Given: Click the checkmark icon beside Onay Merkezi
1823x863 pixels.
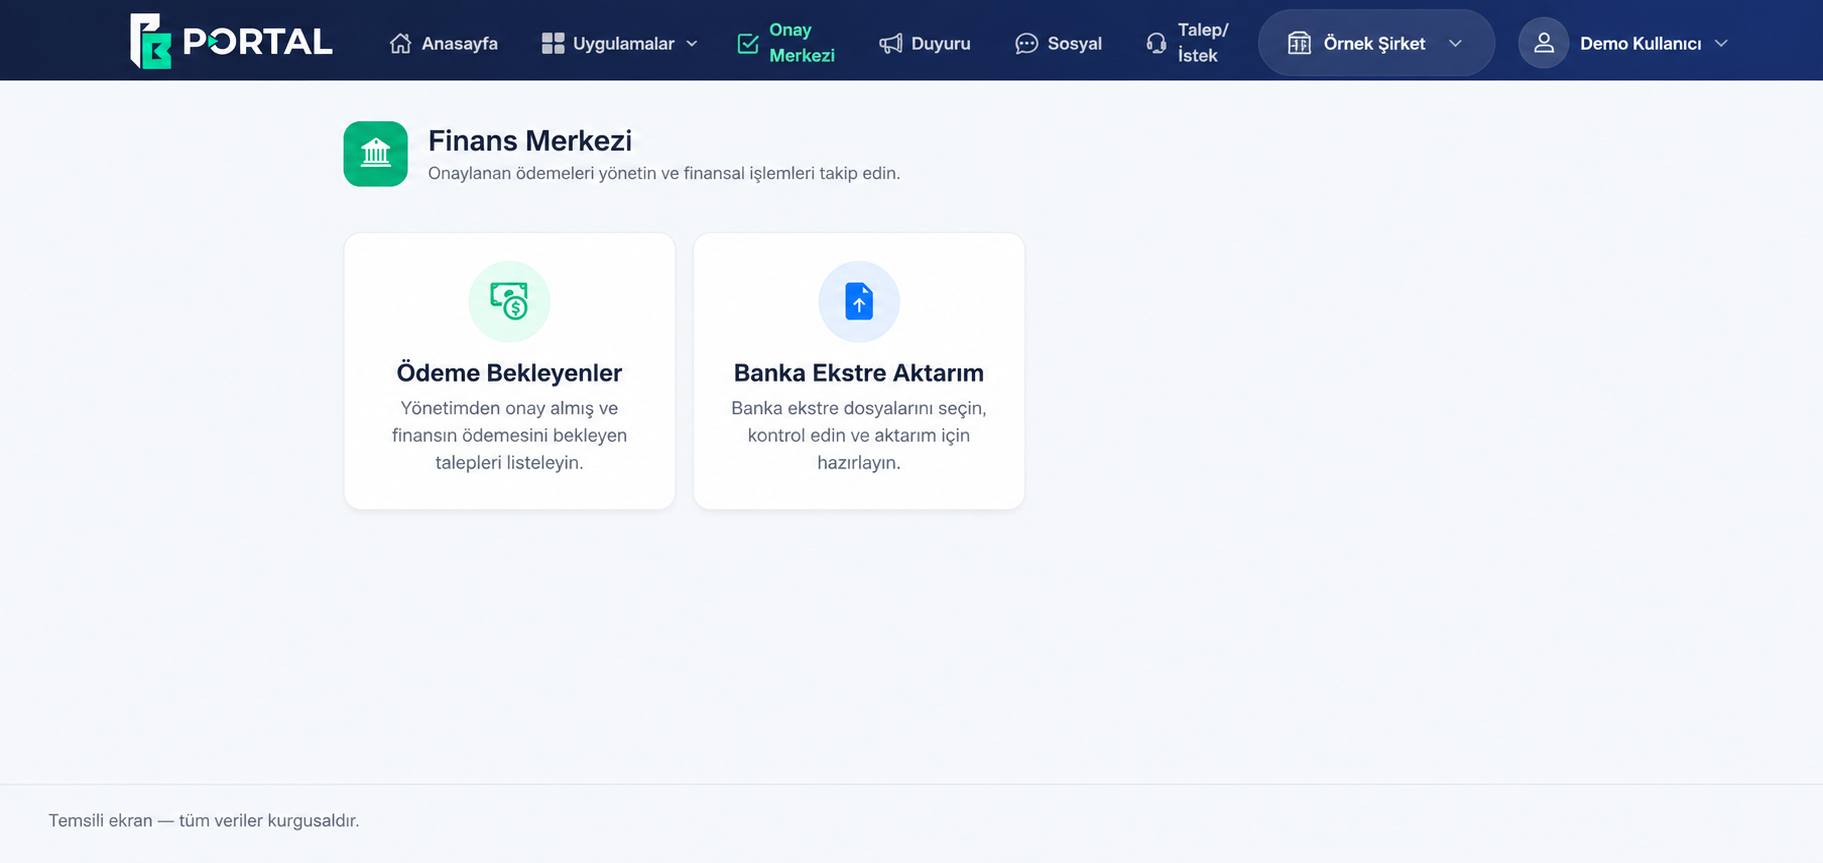Looking at the screenshot, I should tap(748, 43).
